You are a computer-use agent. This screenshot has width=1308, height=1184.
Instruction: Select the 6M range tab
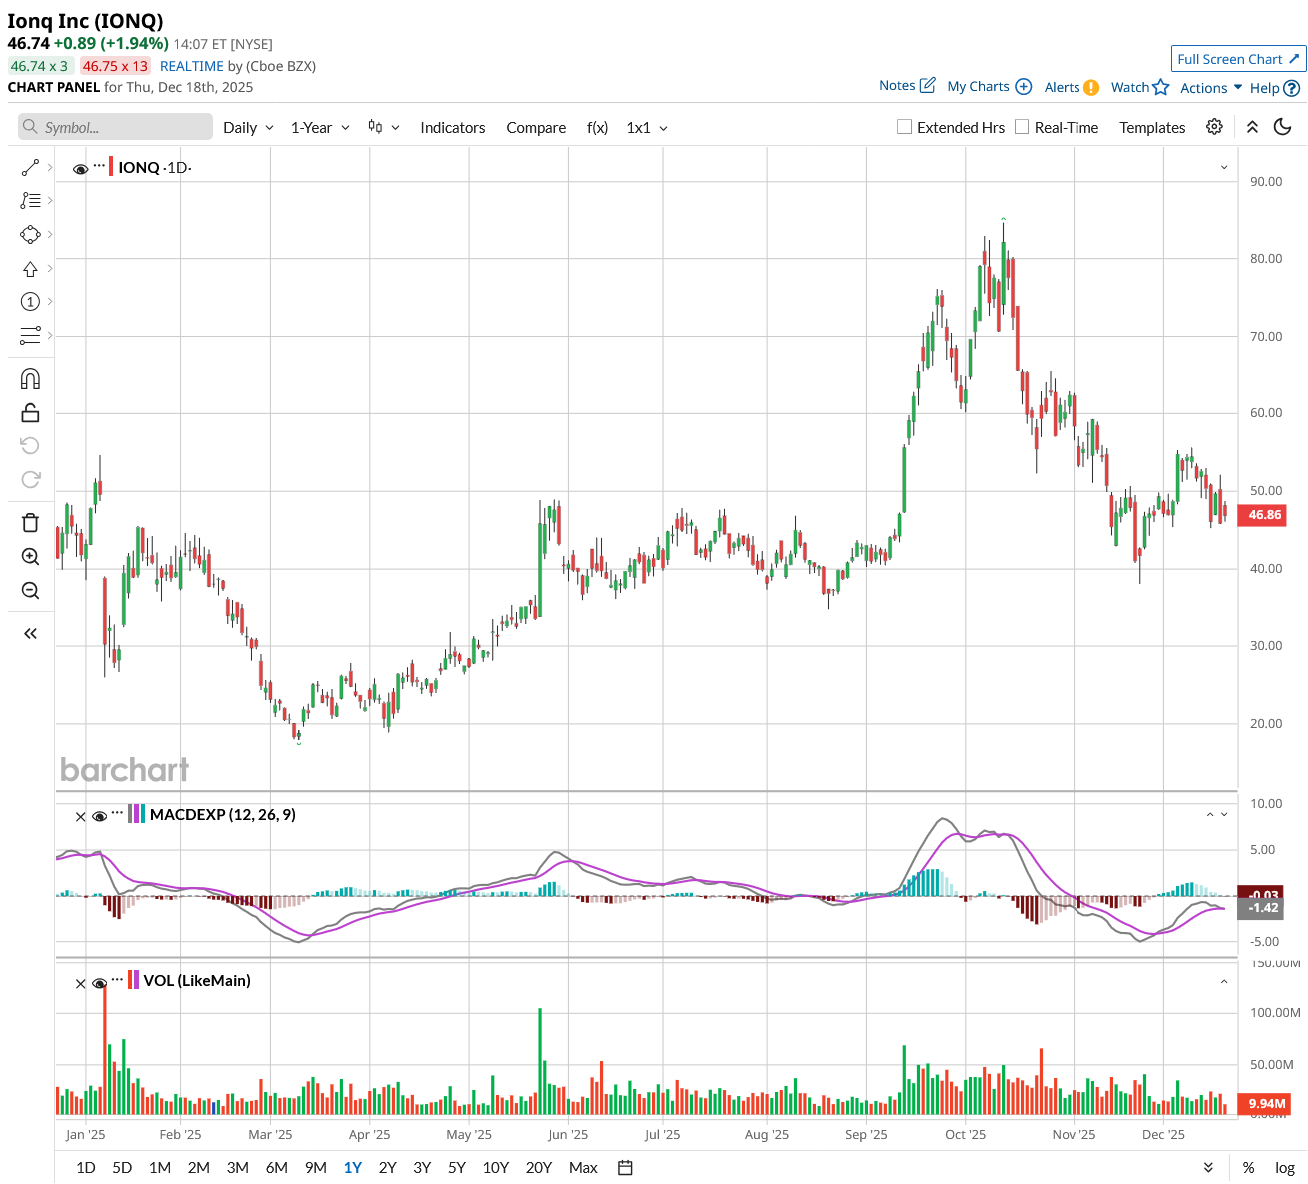277,1167
